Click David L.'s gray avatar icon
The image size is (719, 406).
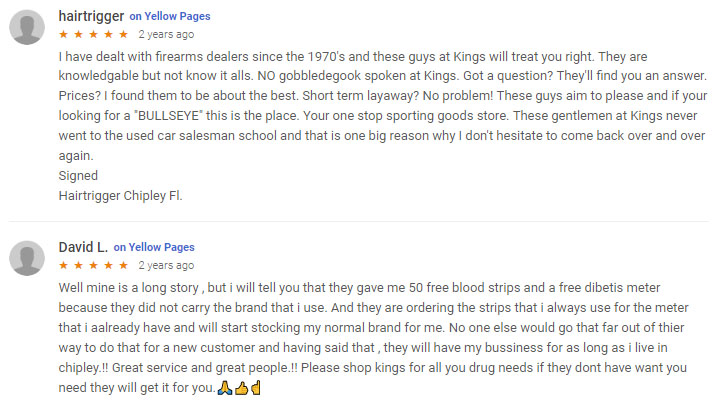click(x=27, y=258)
